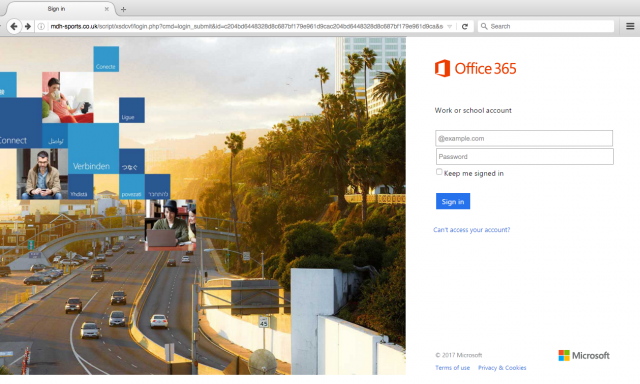This screenshot has width=640, height=384.
Task: Select the Sign in browser tab
Action: click(61, 9)
